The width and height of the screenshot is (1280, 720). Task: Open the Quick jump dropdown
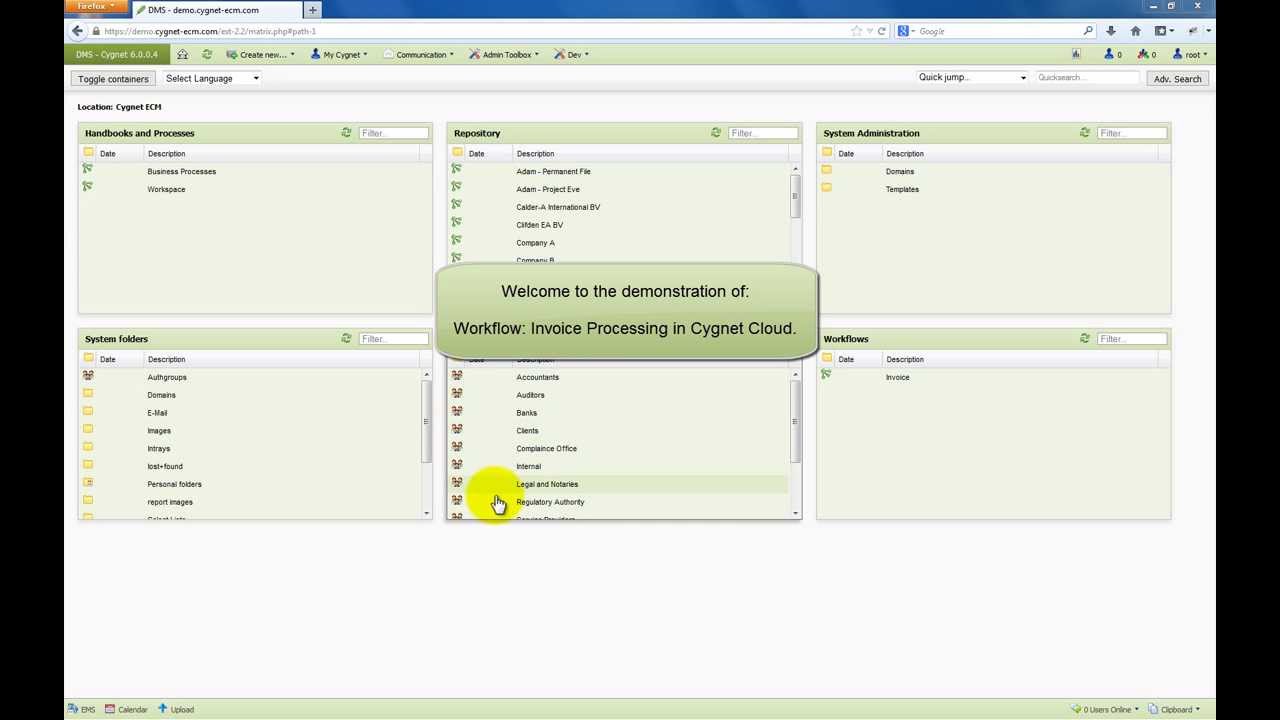tap(971, 77)
